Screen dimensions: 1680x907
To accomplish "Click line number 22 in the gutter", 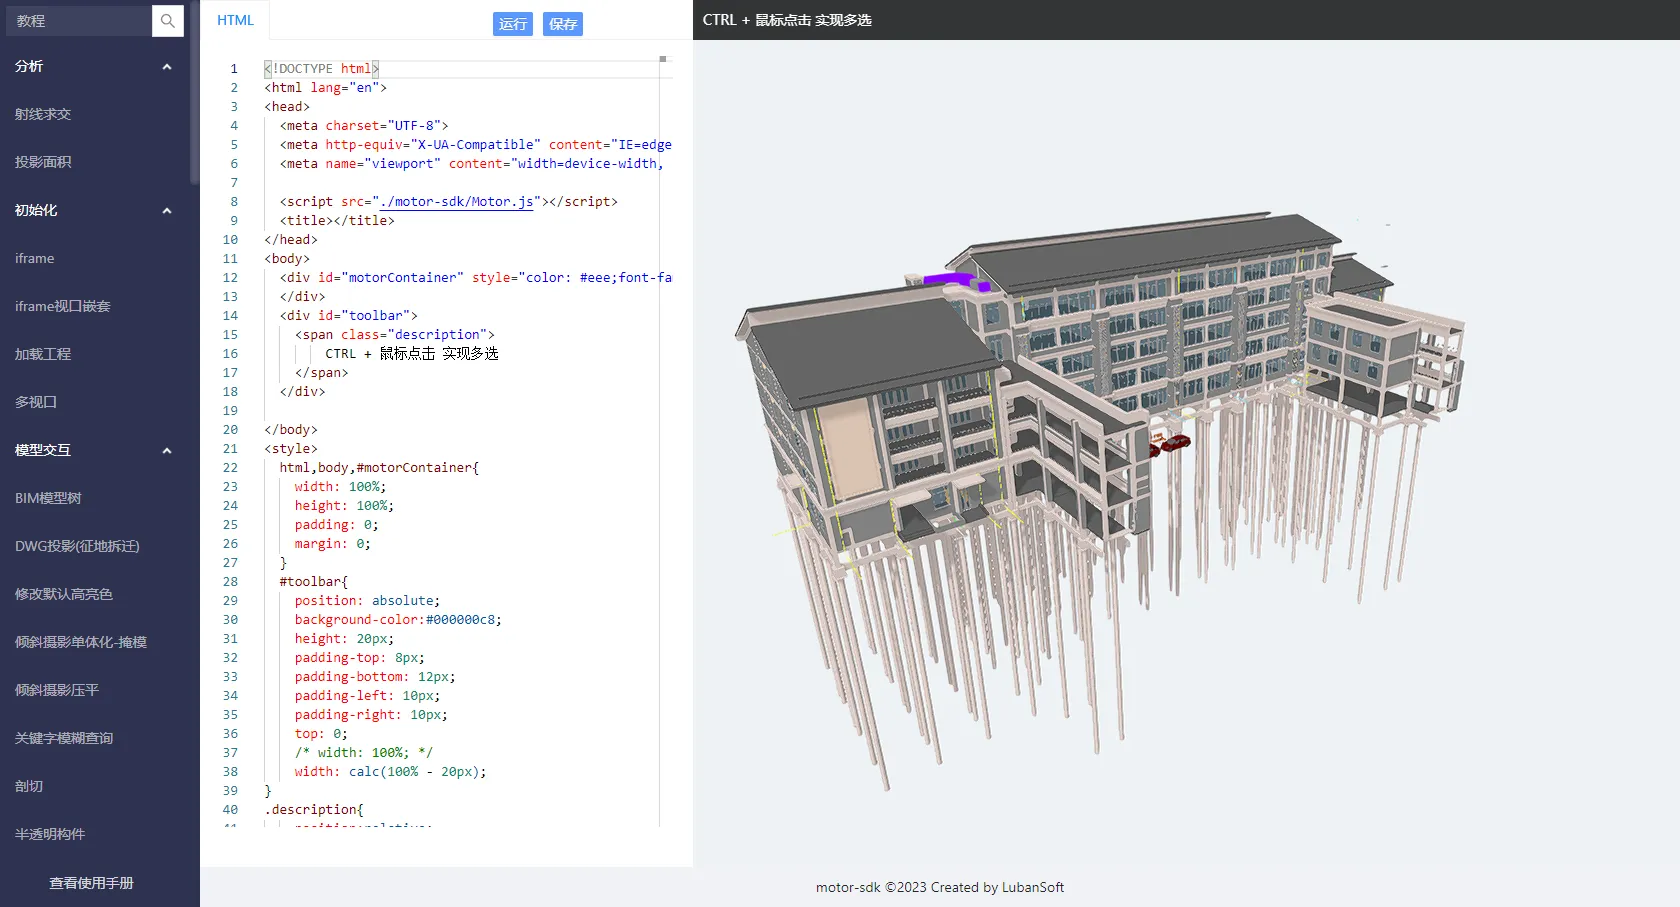I will pyautogui.click(x=231, y=468).
